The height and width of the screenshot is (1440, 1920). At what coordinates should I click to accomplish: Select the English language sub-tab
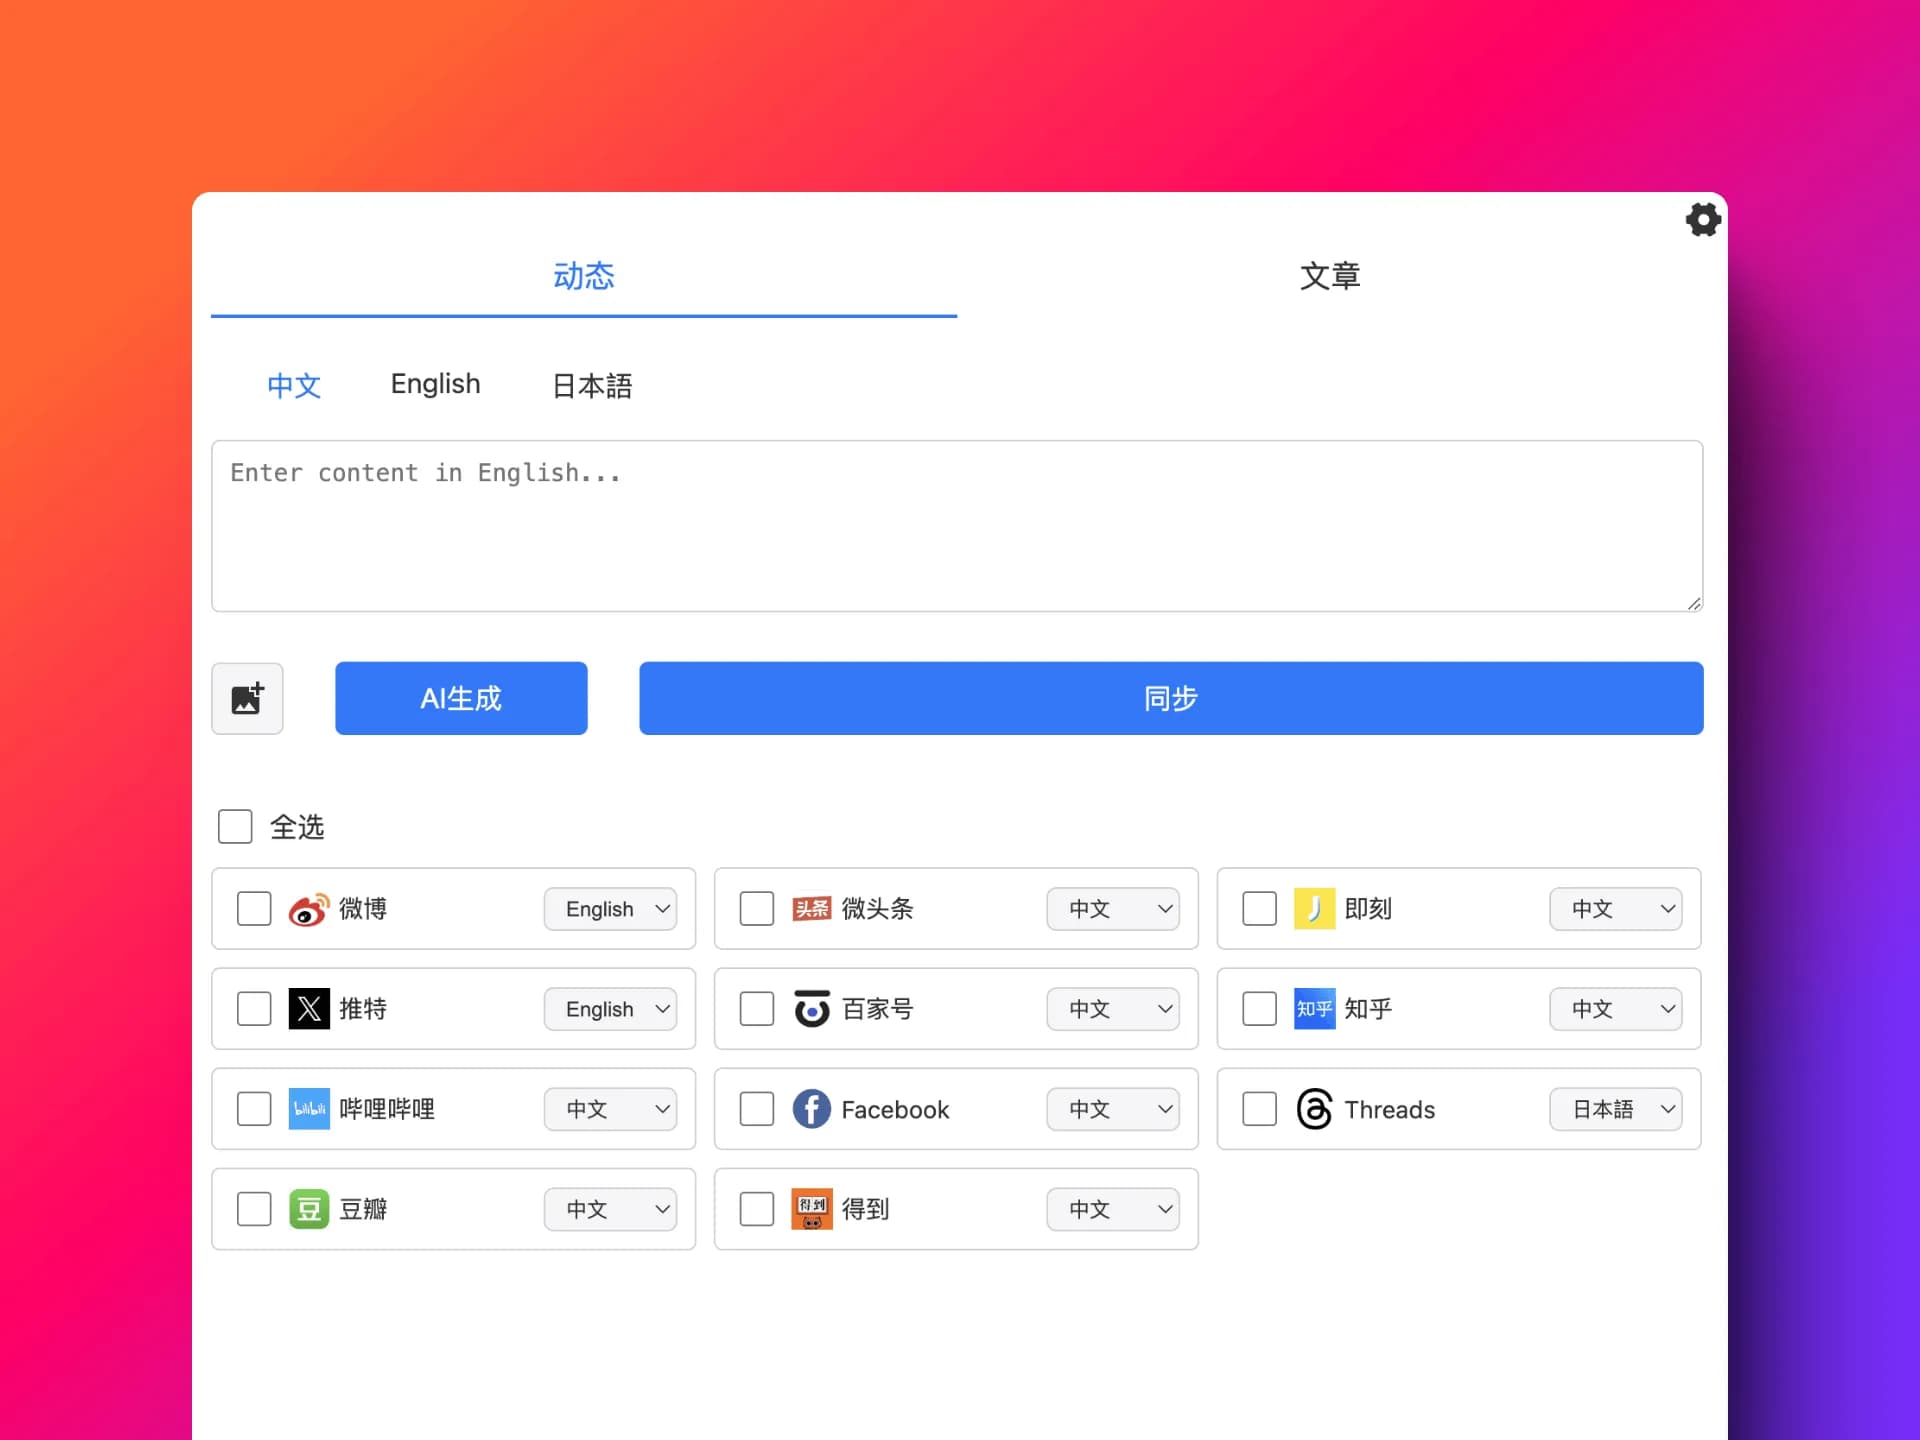click(435, 384)
